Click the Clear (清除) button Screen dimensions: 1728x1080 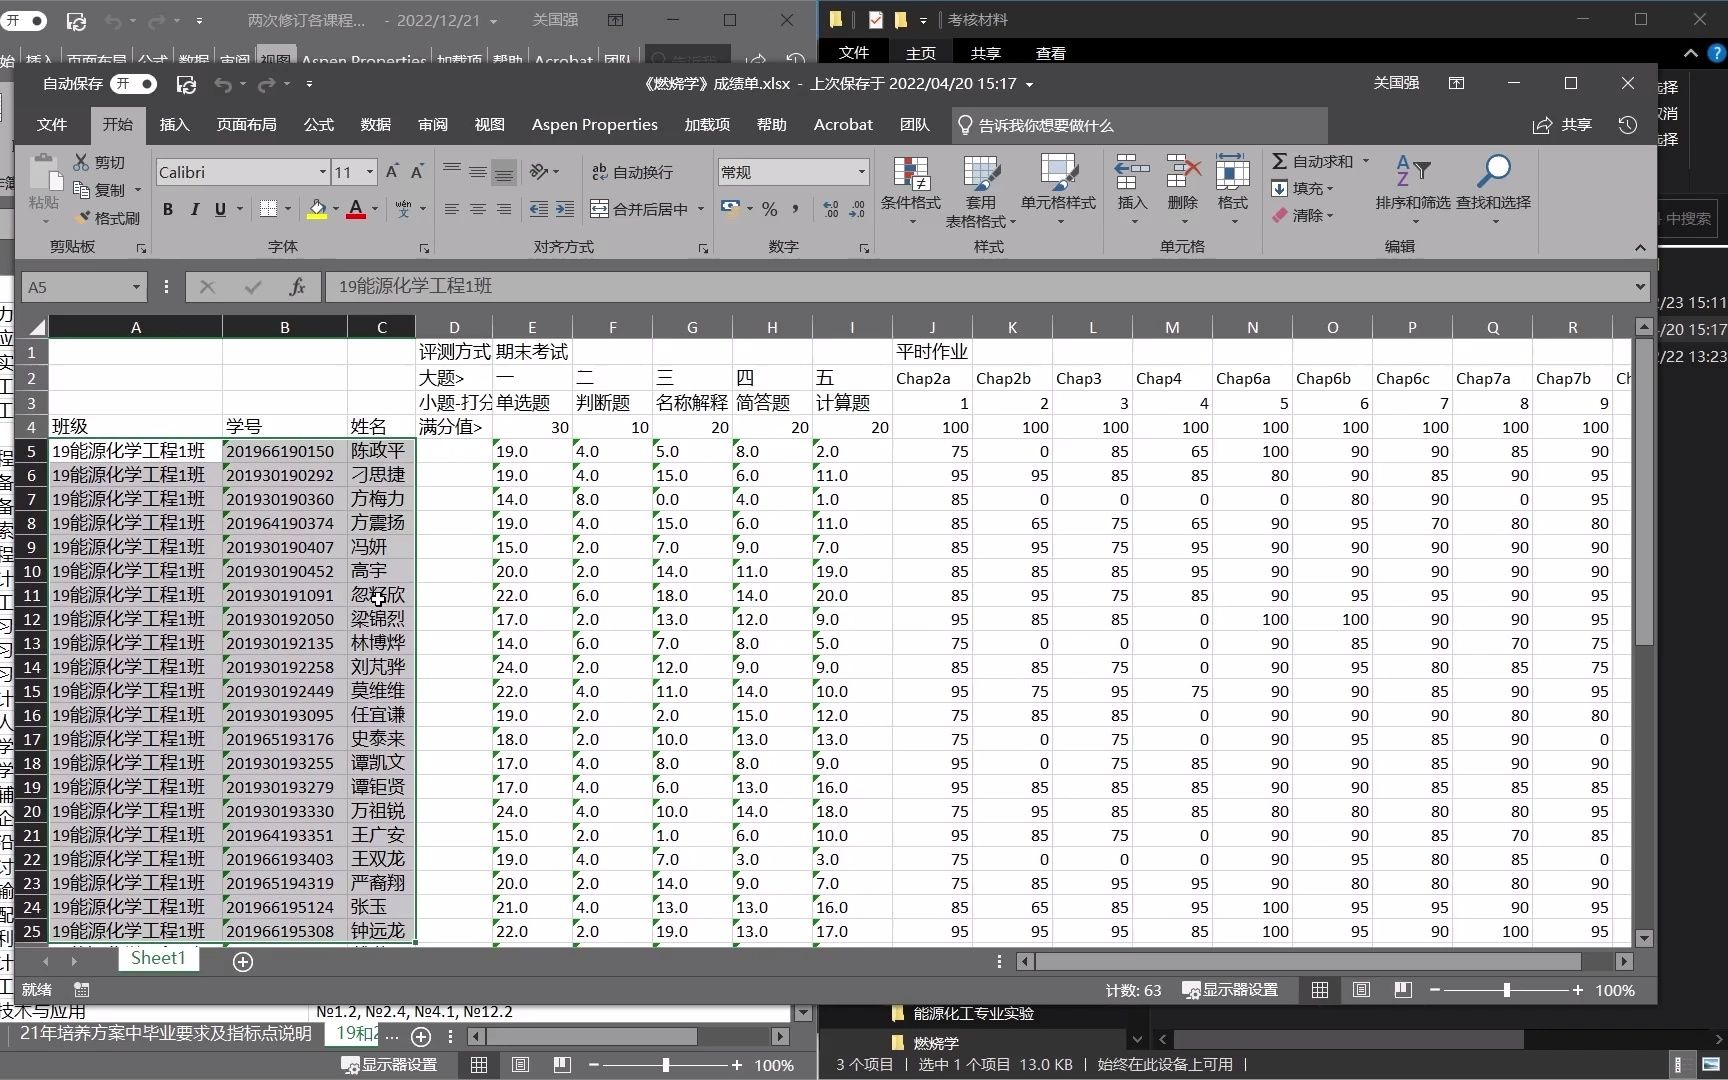point(1303,215)
